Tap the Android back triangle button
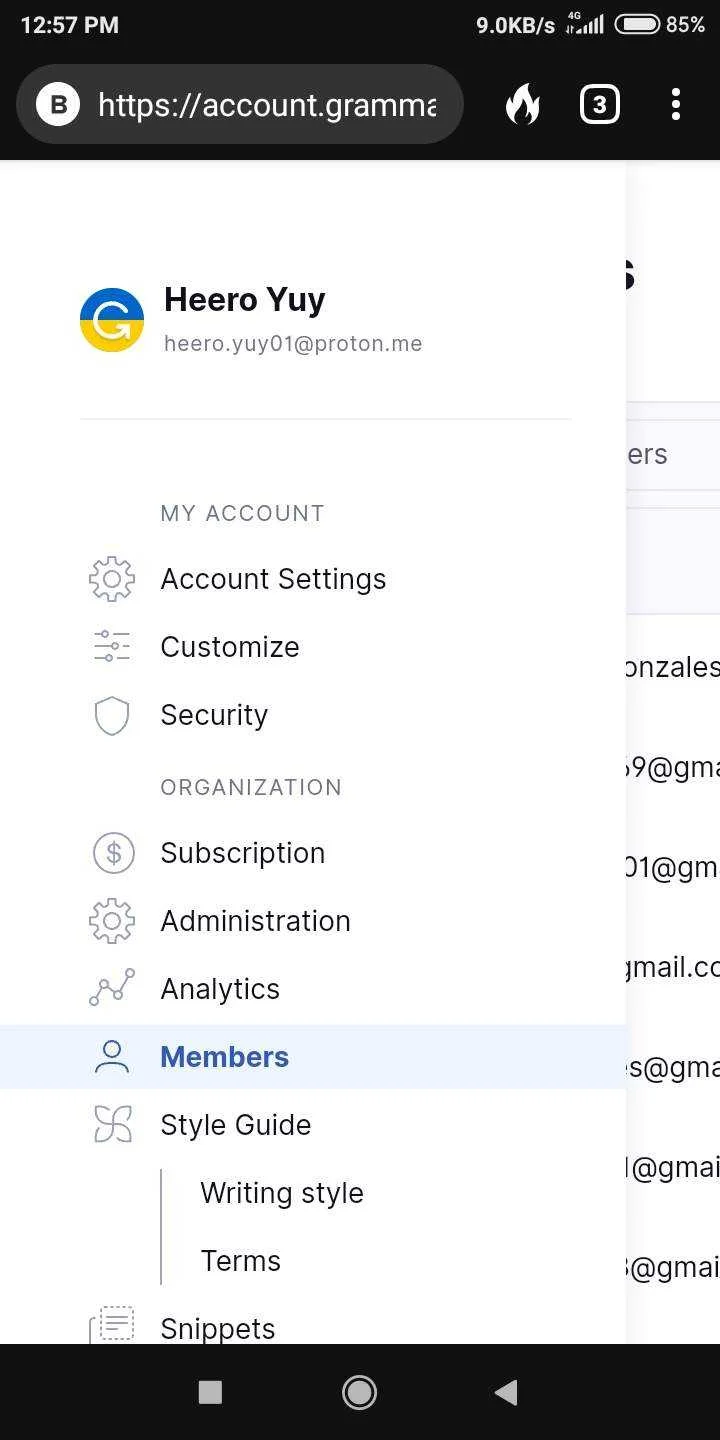 pos(506,1392)
